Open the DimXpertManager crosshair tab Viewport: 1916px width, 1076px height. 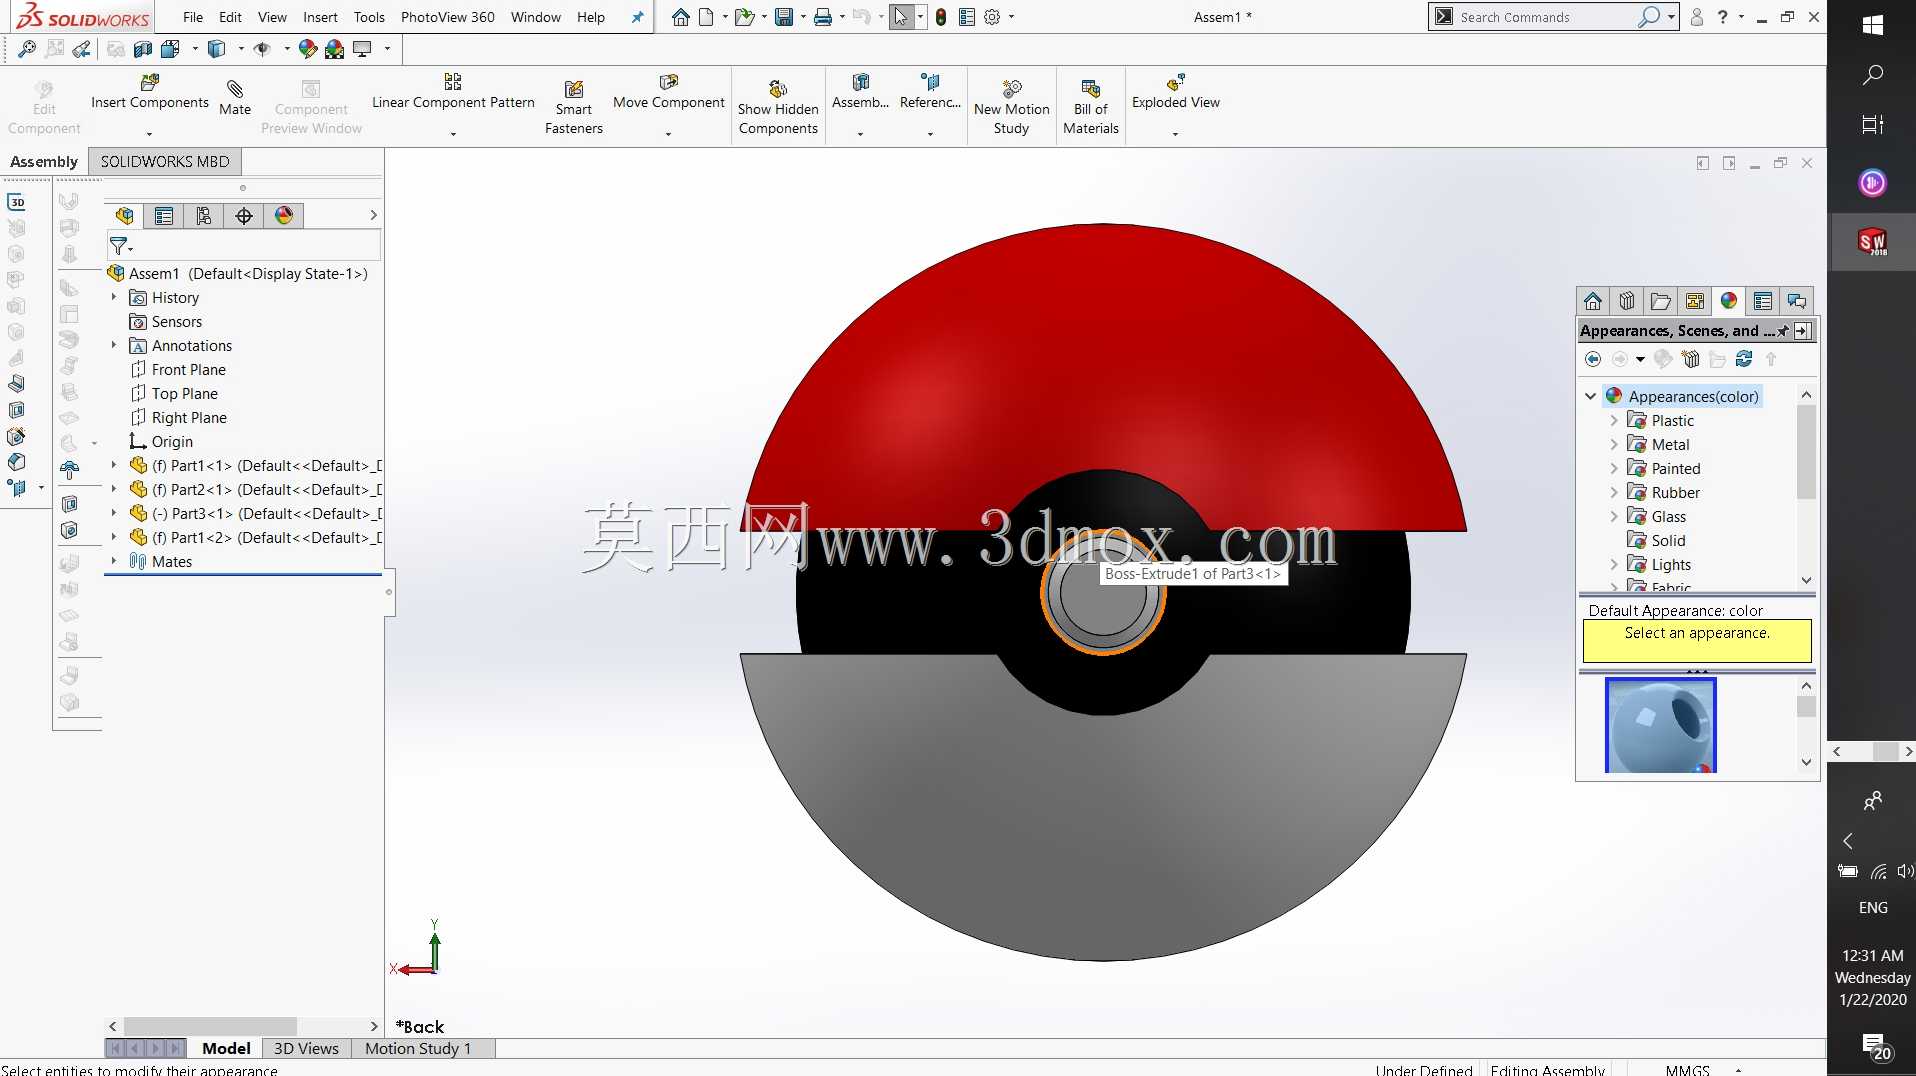[244, 215]
